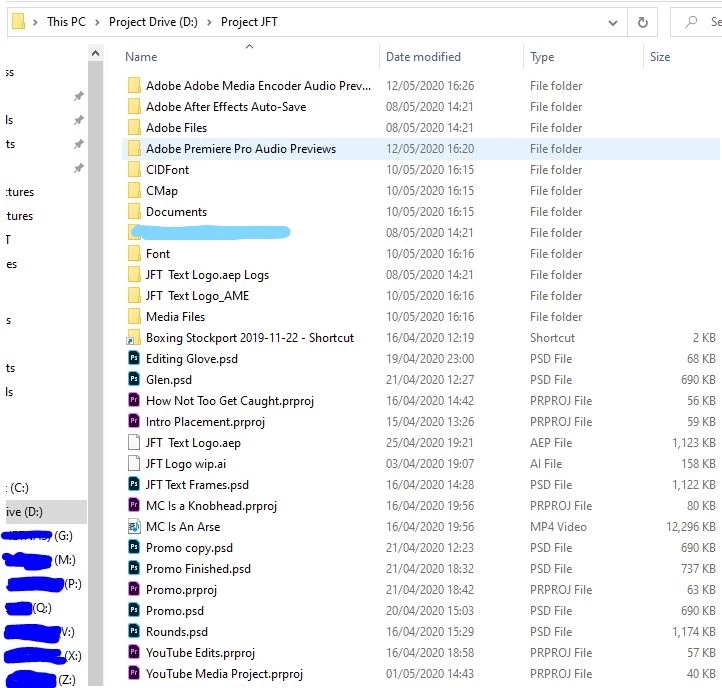Select JFT Text Logo.aep Logs folder name
This screenshot has height=688, width=722.
point(207,274)
